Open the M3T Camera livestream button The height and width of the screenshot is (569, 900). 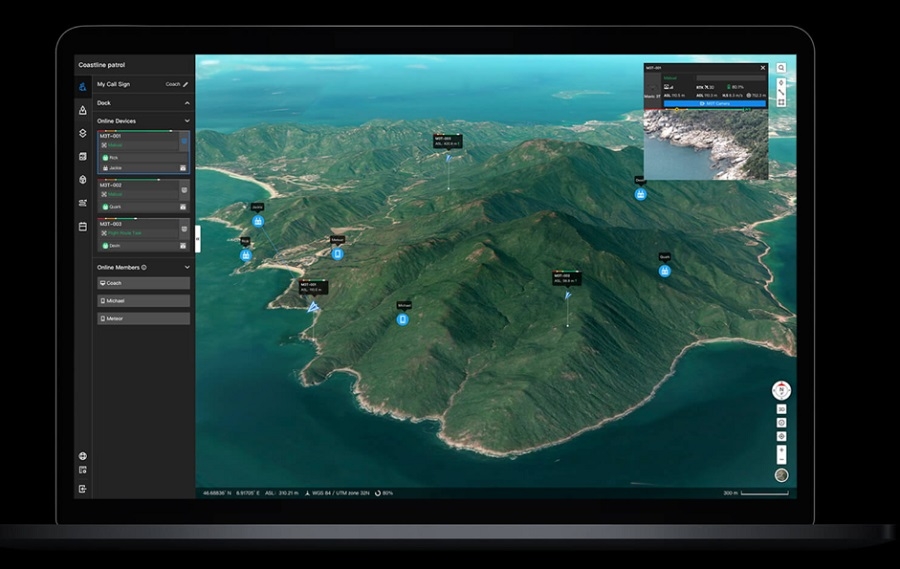pyautogui.click(x=715, y=103)
